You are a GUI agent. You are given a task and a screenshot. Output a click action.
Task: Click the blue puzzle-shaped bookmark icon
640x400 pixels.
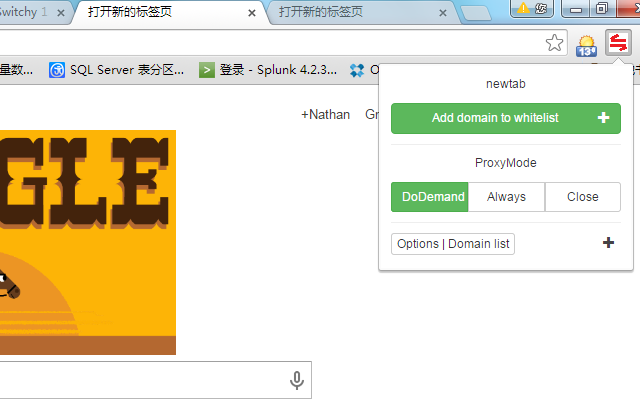pyautogui.click(x=357, y=70)
